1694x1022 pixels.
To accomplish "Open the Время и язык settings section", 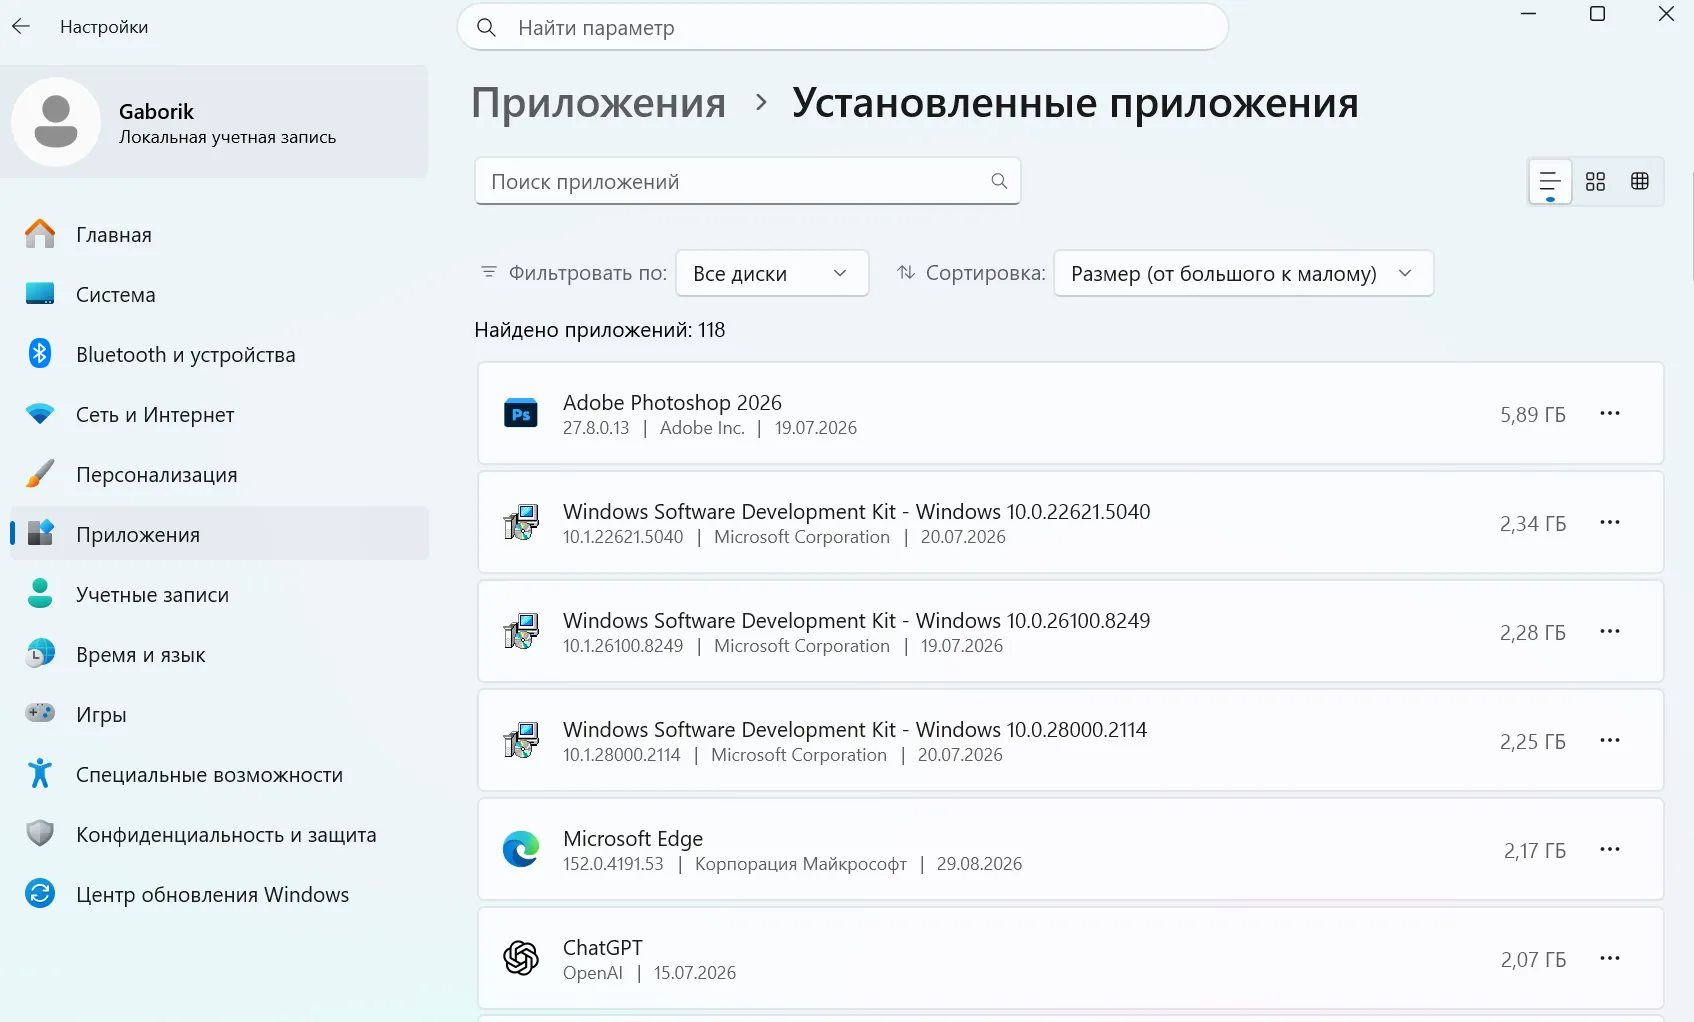I will coord(219,654).
